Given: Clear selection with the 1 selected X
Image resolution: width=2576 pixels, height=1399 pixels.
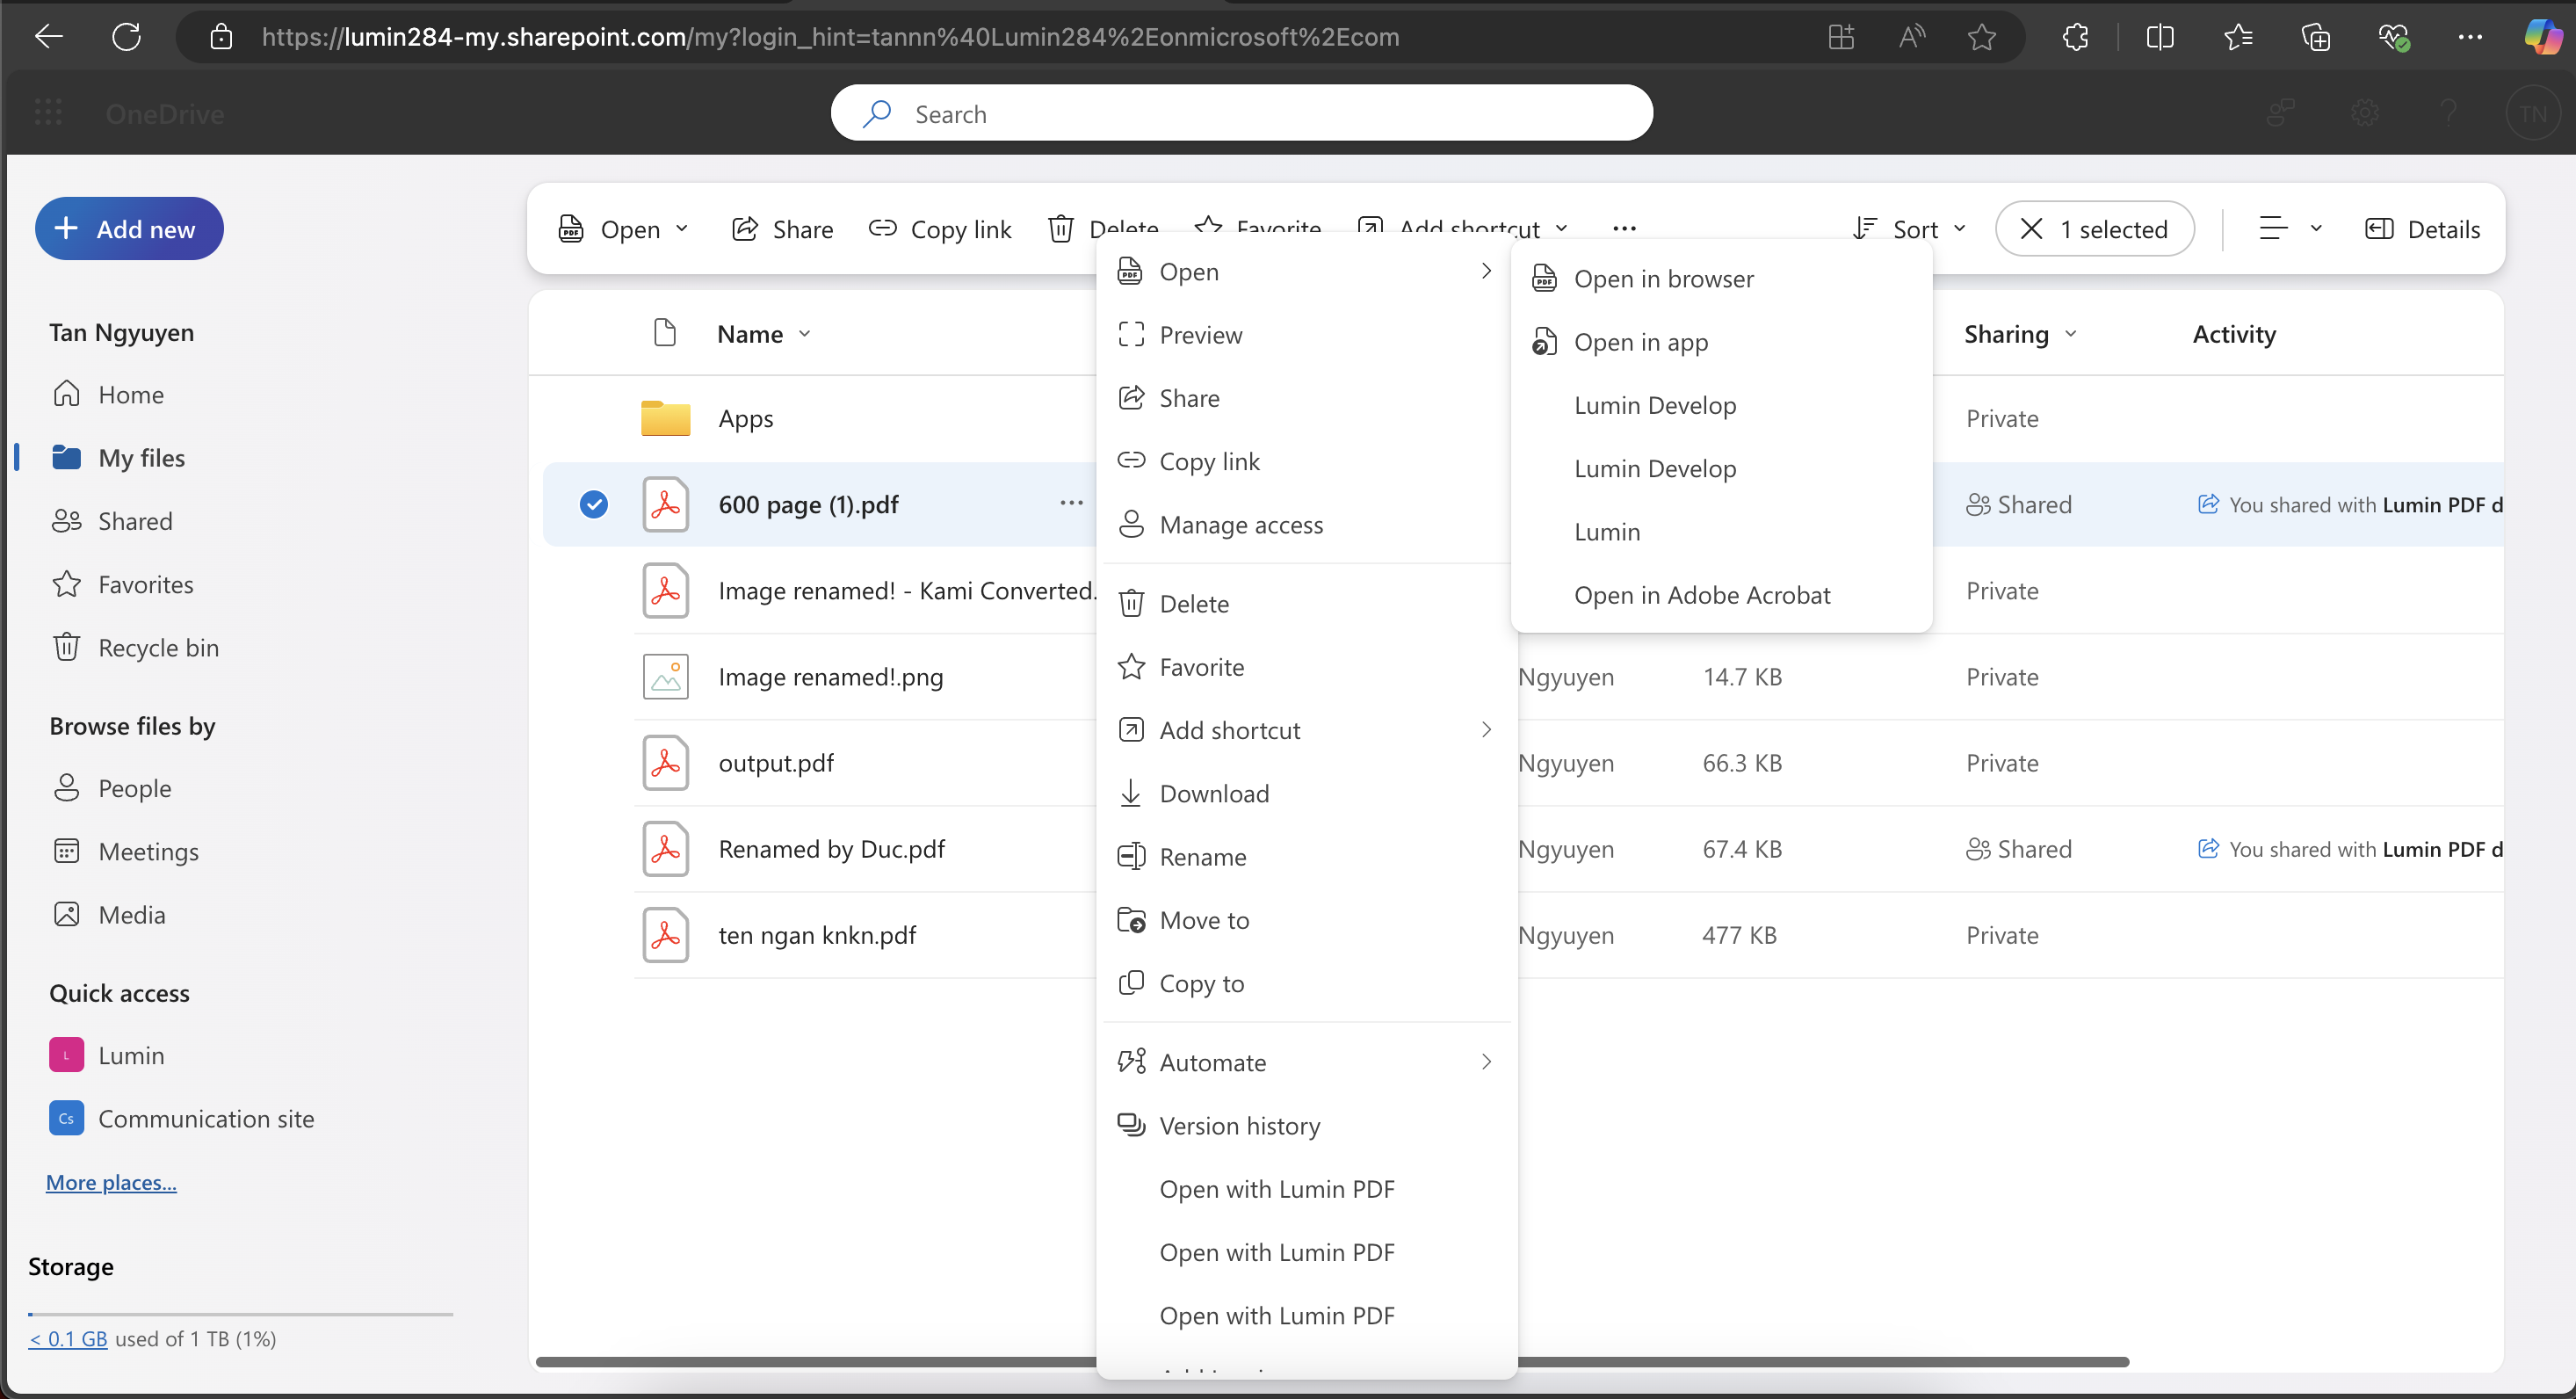Looking at the screenshot, I should tap(2030, 229).
